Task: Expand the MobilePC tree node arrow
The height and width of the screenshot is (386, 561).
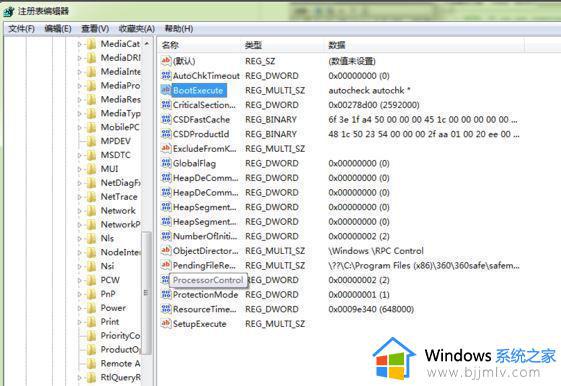Action: (79, 127)
